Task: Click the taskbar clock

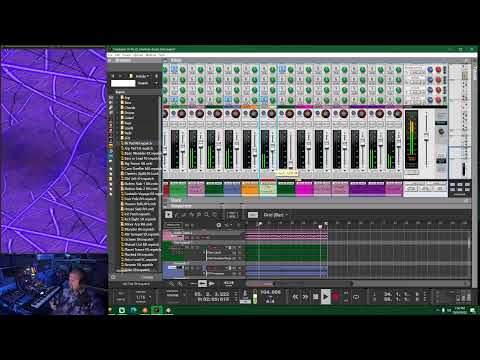Action: [460, 310]
